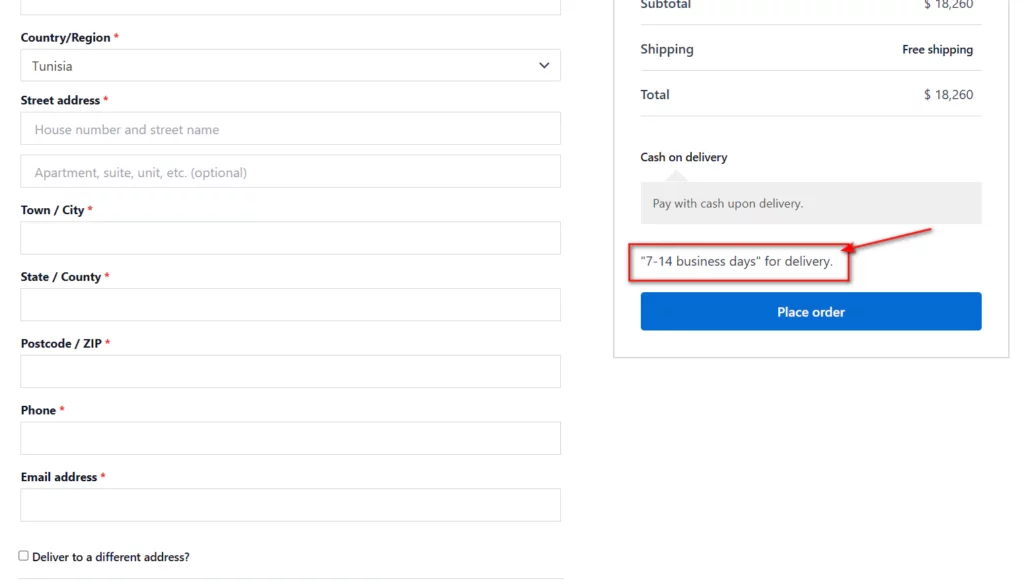Image resolution: width=1024 pixels, height=581 pixels.
Task: Click the 7-14 business days delivery note
Action: (x=737, y=261)
